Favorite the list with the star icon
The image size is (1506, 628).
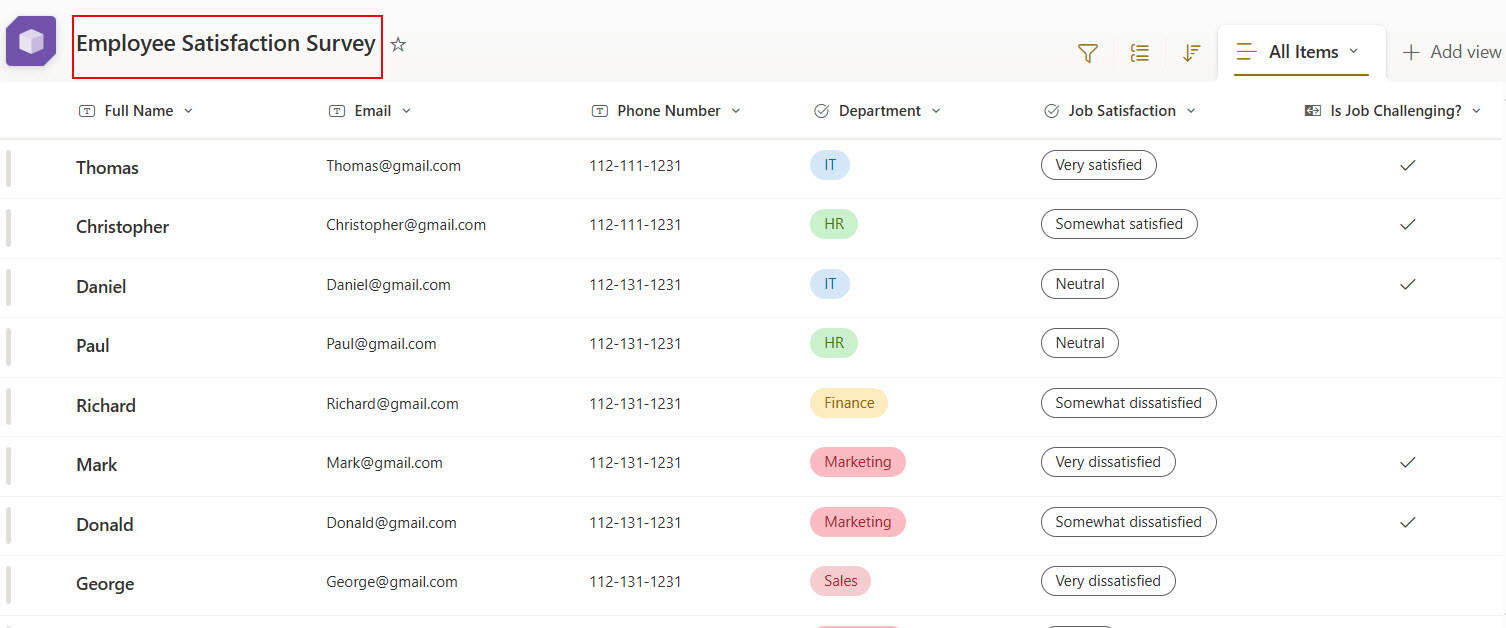398,44
